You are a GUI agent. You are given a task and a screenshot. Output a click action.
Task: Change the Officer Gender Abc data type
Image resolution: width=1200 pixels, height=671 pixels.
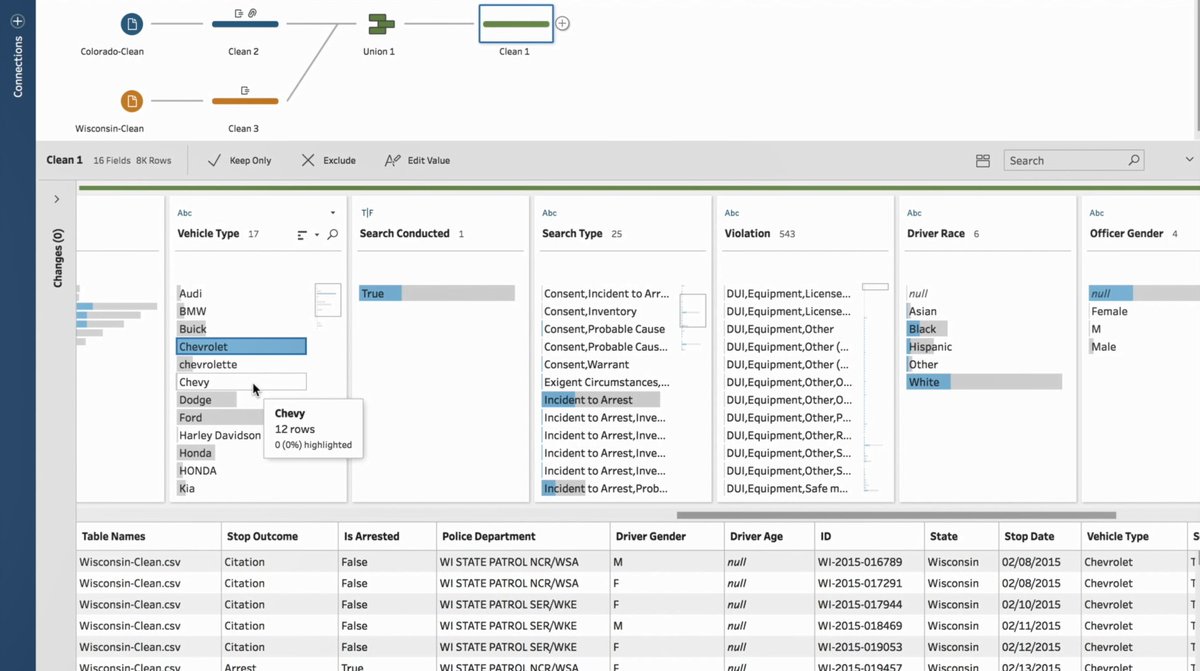1097,213
